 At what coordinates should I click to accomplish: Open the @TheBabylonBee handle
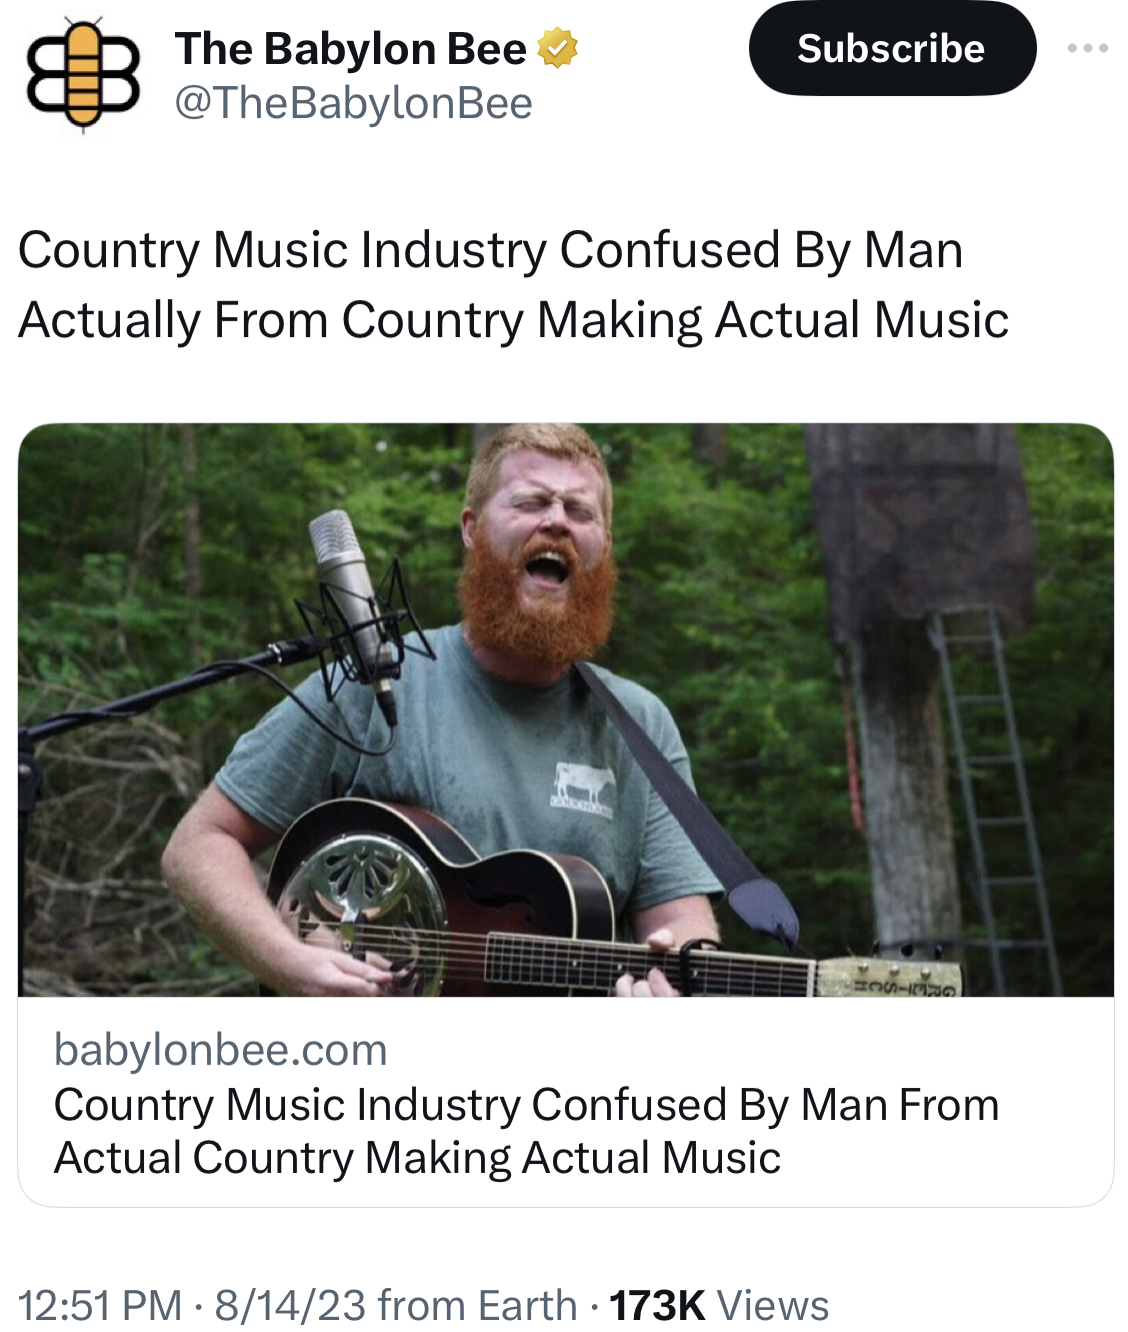353,103
